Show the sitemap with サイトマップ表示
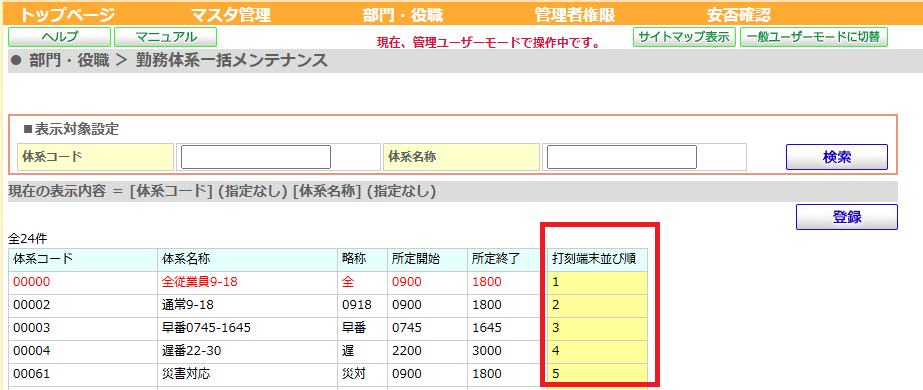Image resolution: width=923 pixels, height=390 pixels. [685, 37]
